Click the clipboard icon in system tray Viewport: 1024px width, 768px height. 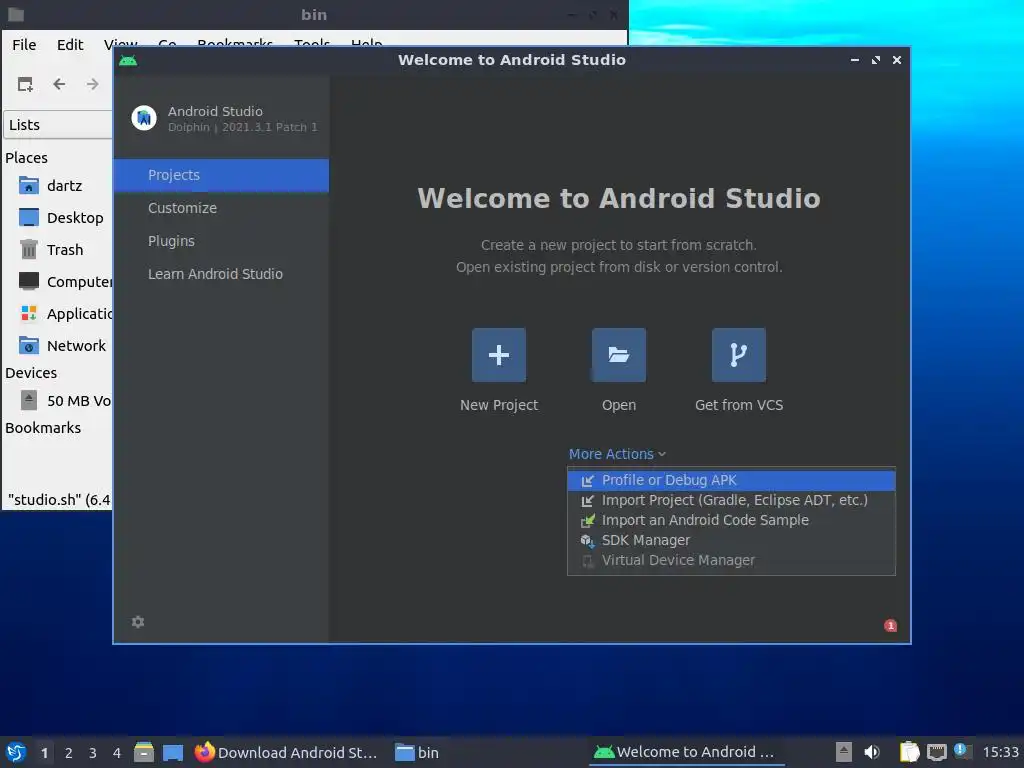pos(909,752)
